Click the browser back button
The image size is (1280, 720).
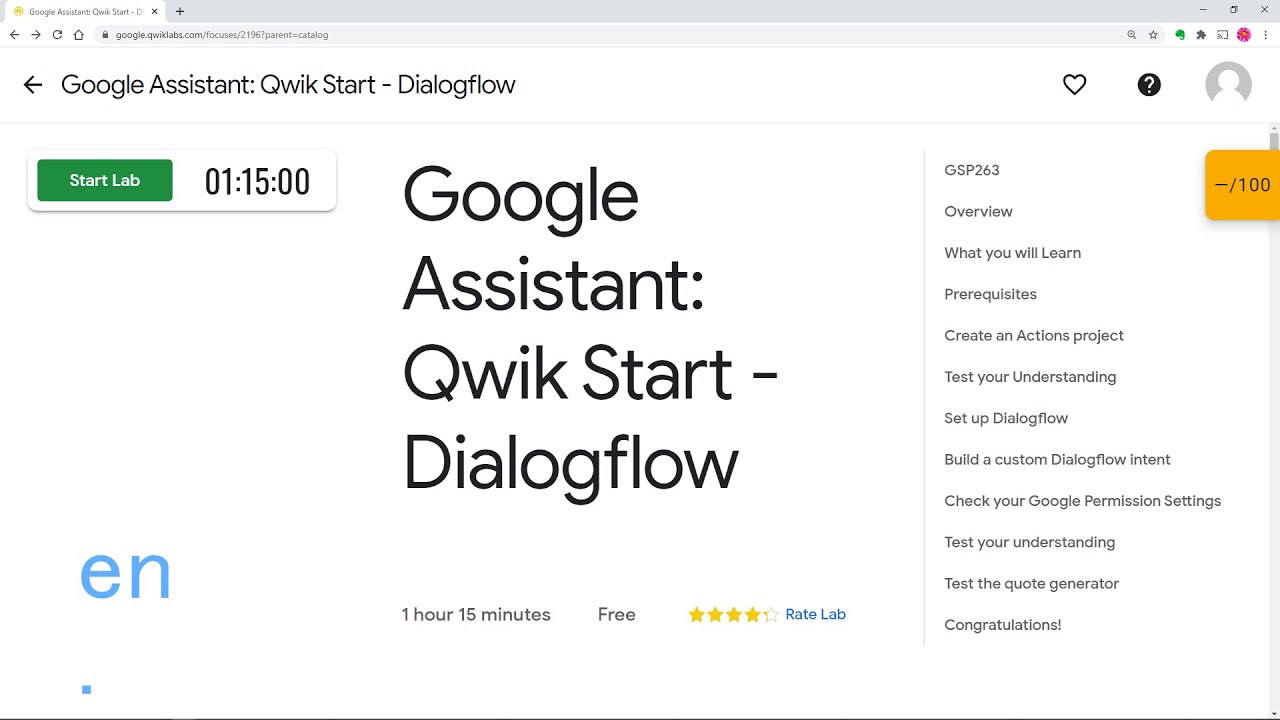pyautogui.click(x=14, y=34)
